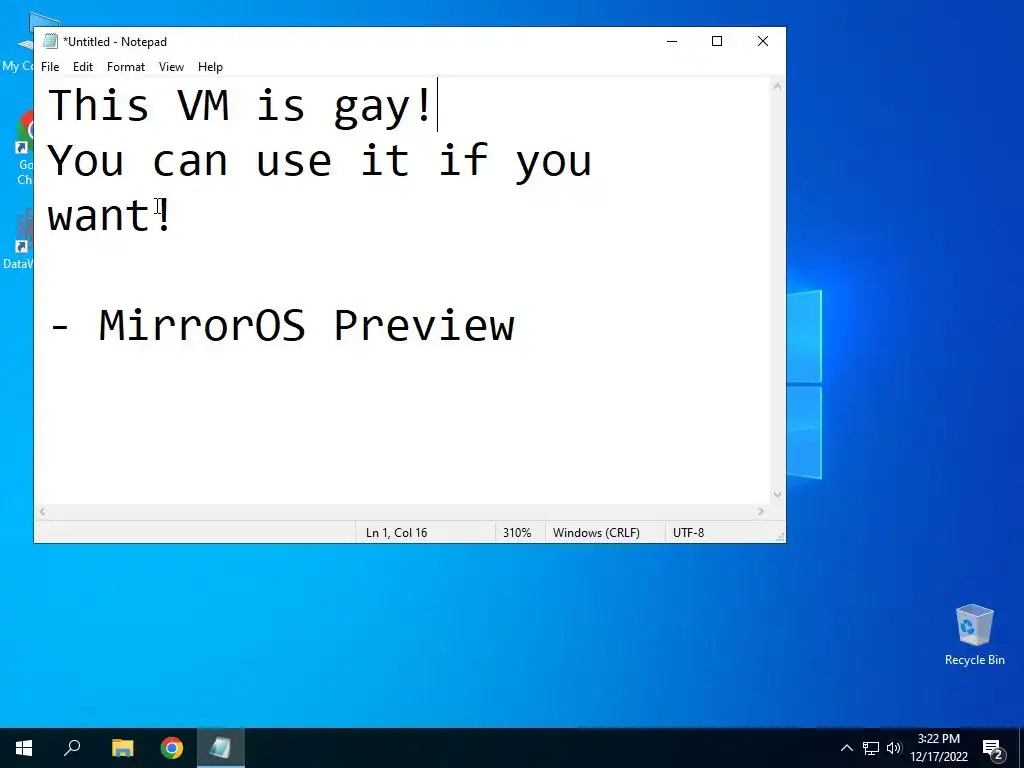Image resolution: width=1024 pixels, height=768 pixels.
Task: Click the Notepad taskbar button
Action: [220, 748]
